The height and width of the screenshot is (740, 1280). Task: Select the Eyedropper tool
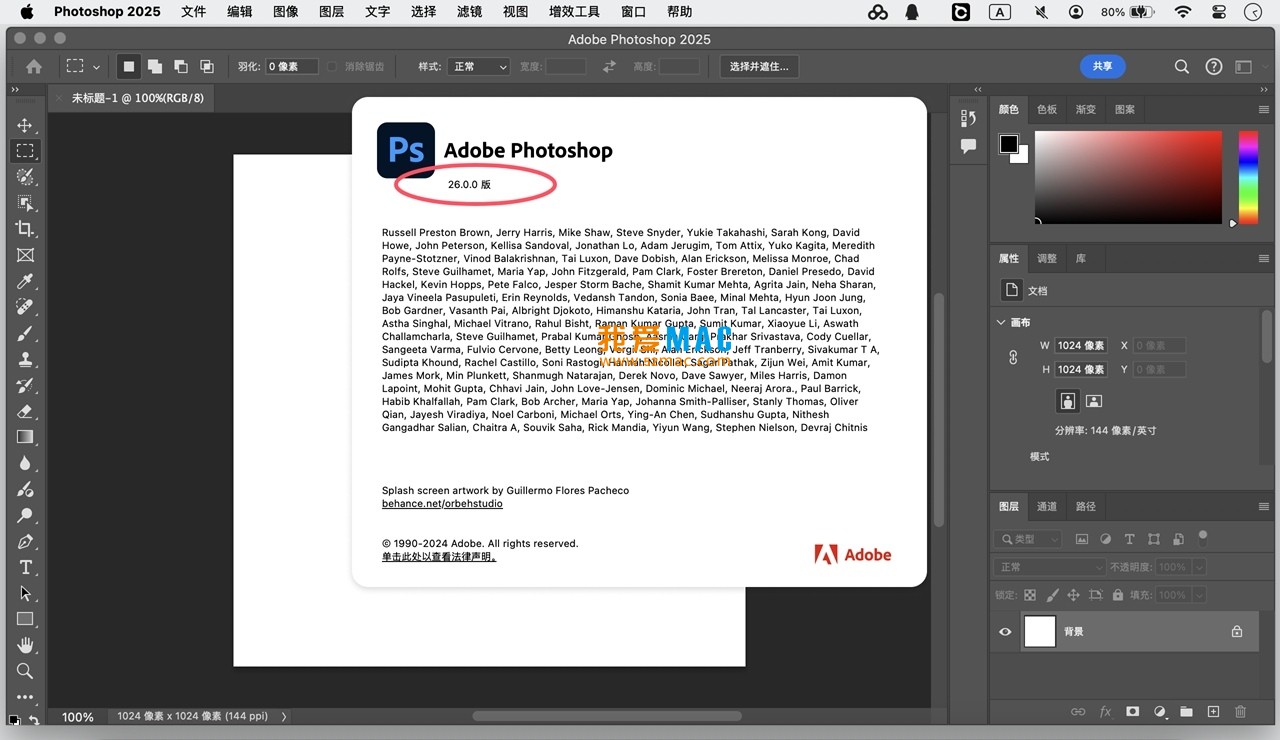coord(26,280)
